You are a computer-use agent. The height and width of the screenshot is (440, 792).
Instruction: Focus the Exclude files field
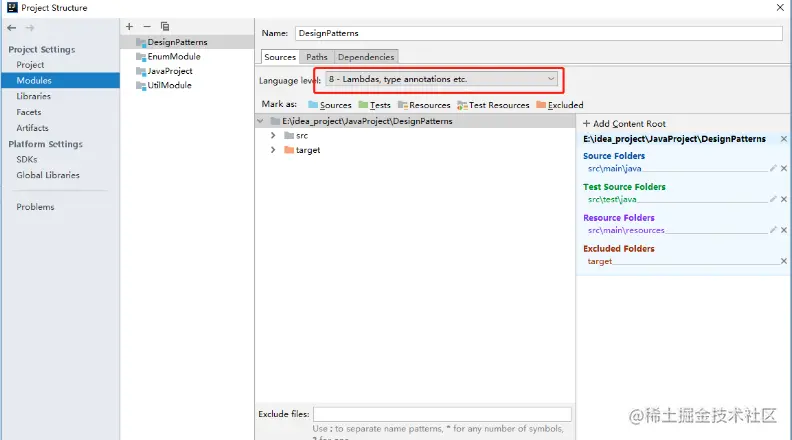(442, 414)
